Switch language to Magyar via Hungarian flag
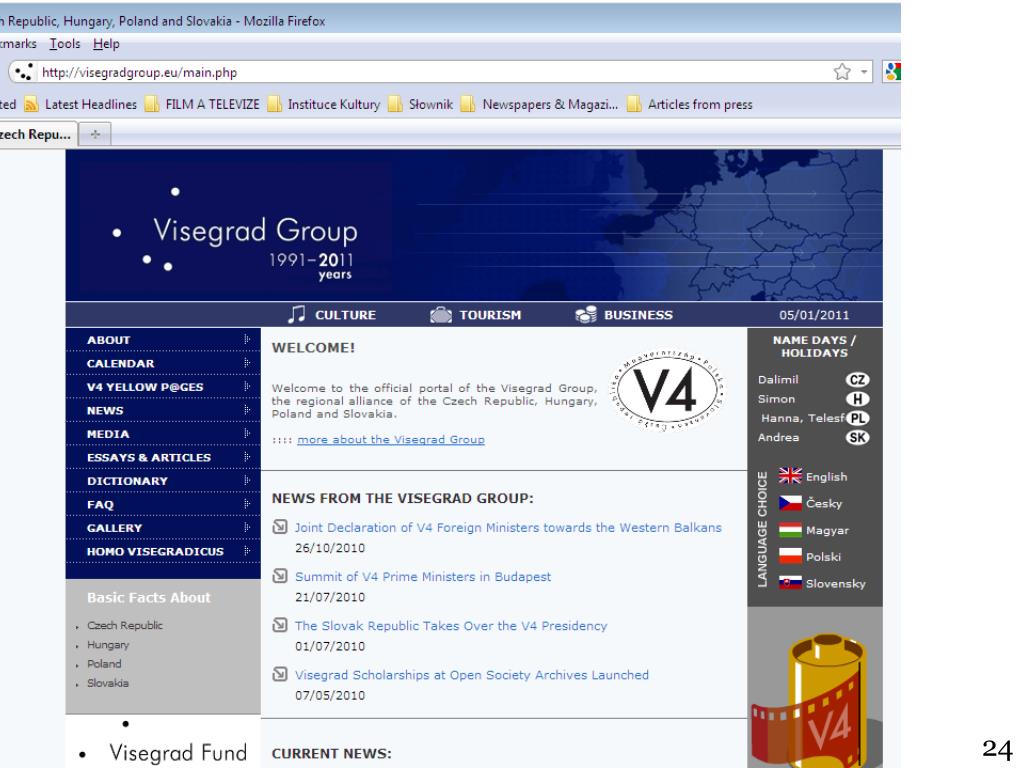Viewport: 1024px width, 768px height. pyautogui.click(x=790, y=530)
